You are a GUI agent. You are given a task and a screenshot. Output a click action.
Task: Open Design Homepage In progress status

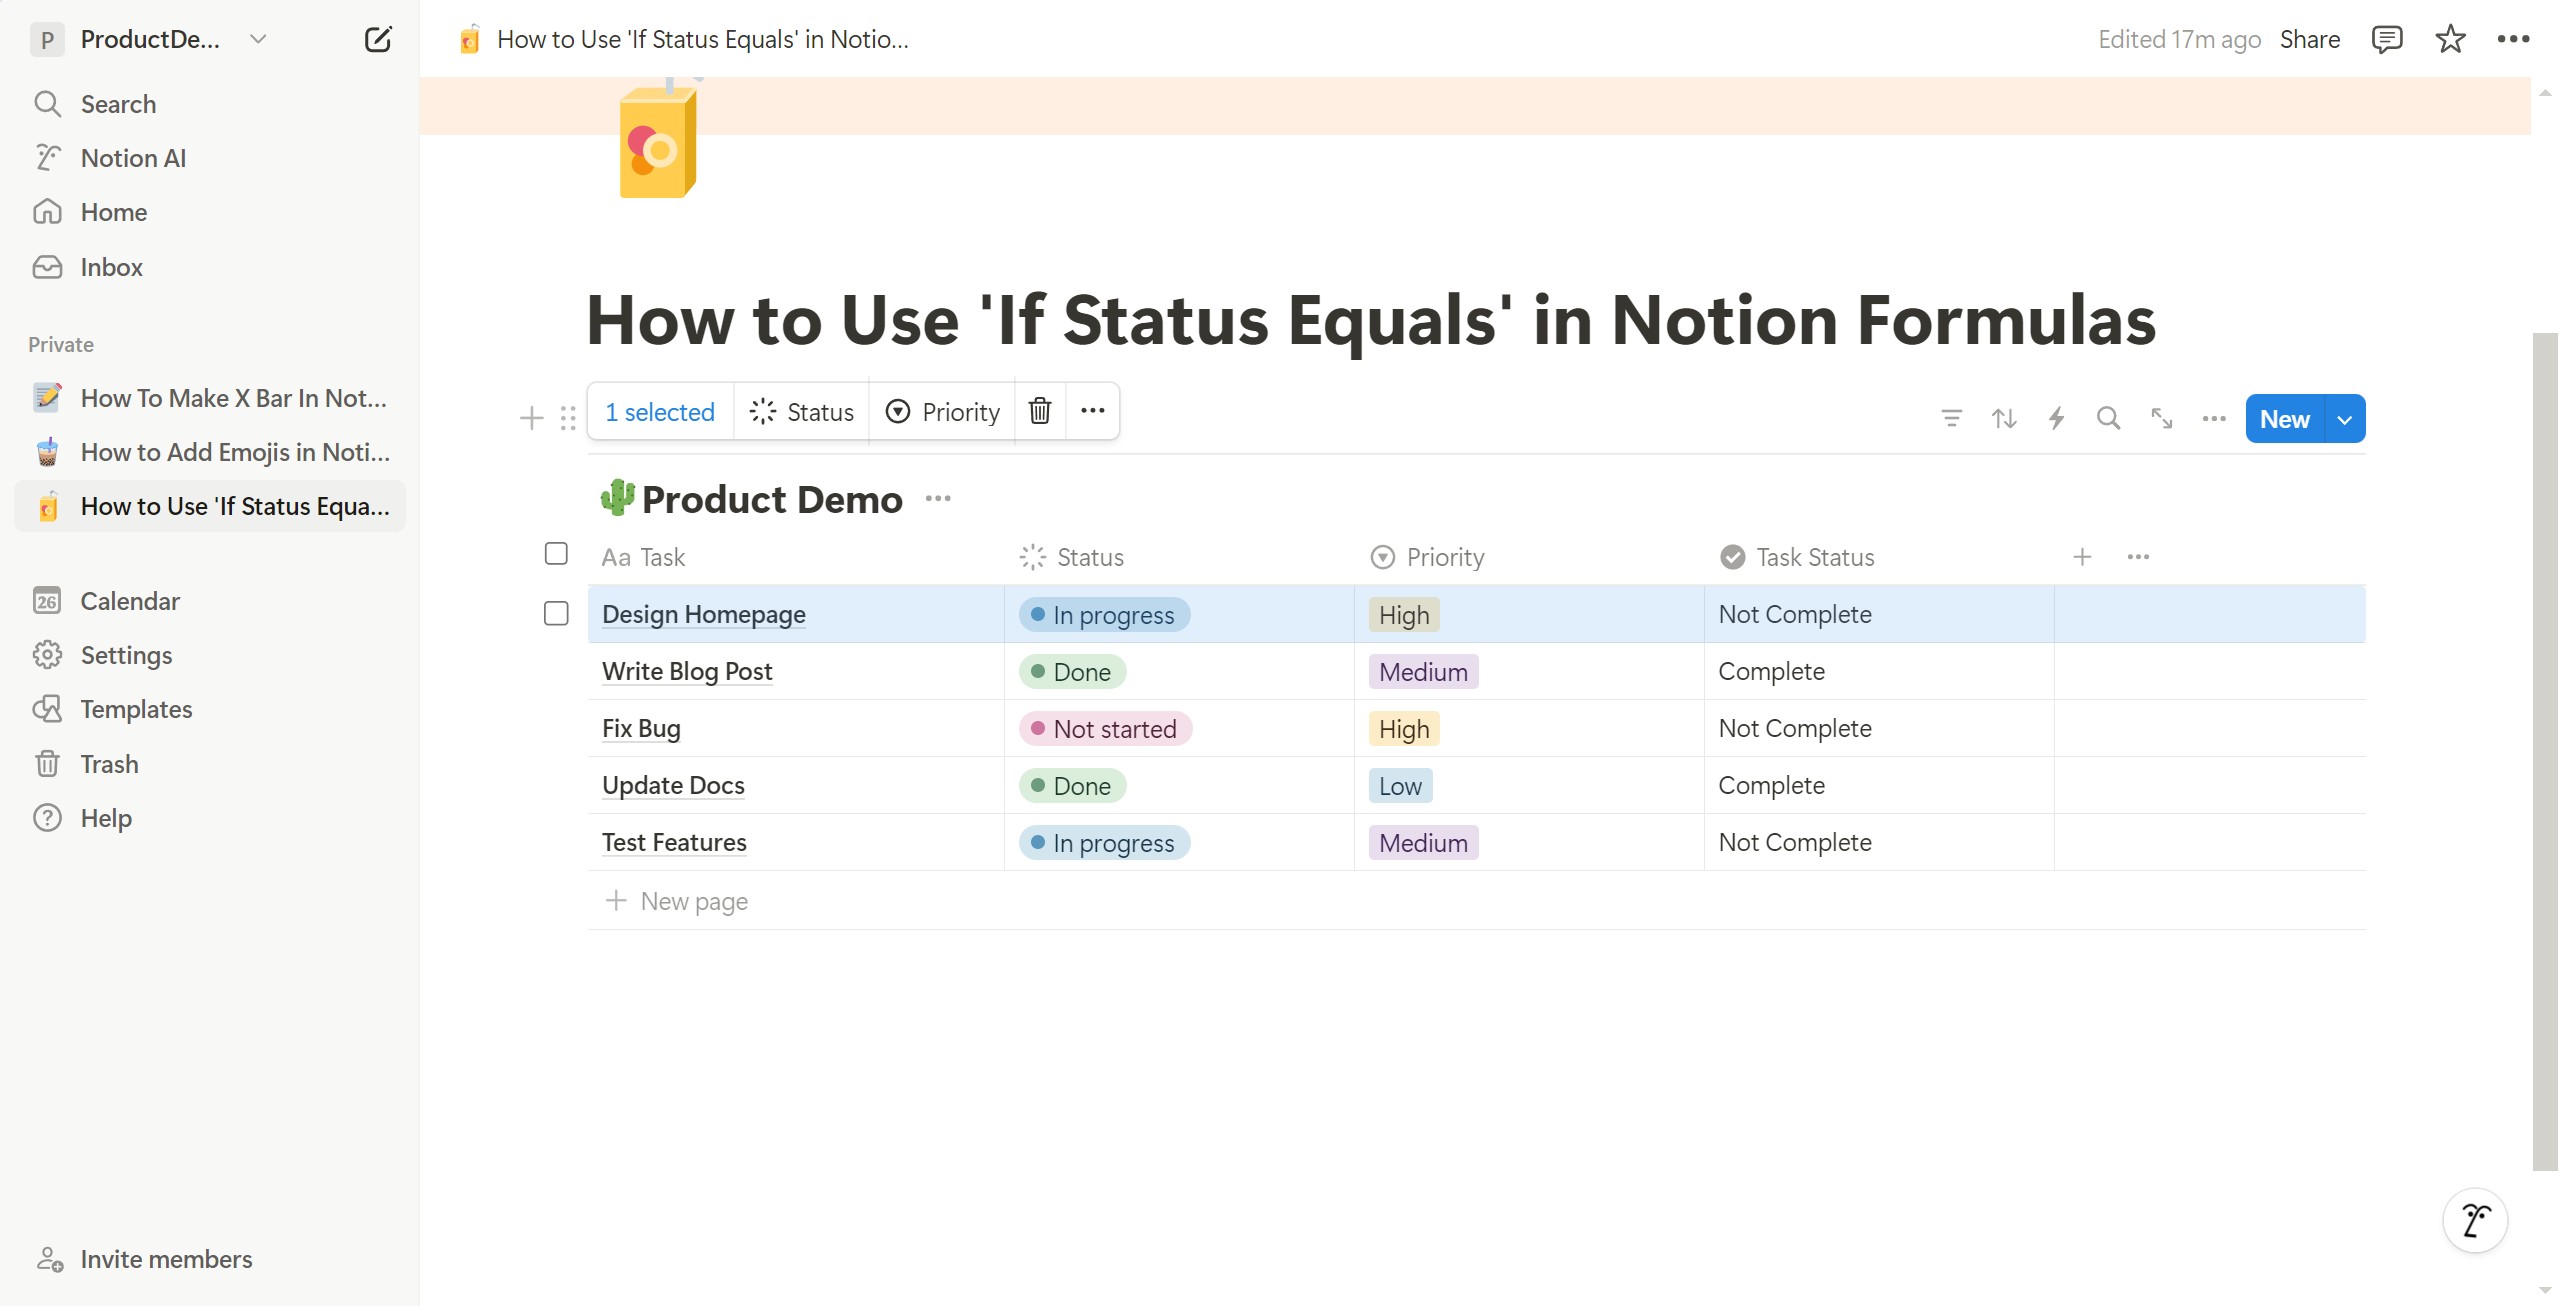click(1104, 615)
